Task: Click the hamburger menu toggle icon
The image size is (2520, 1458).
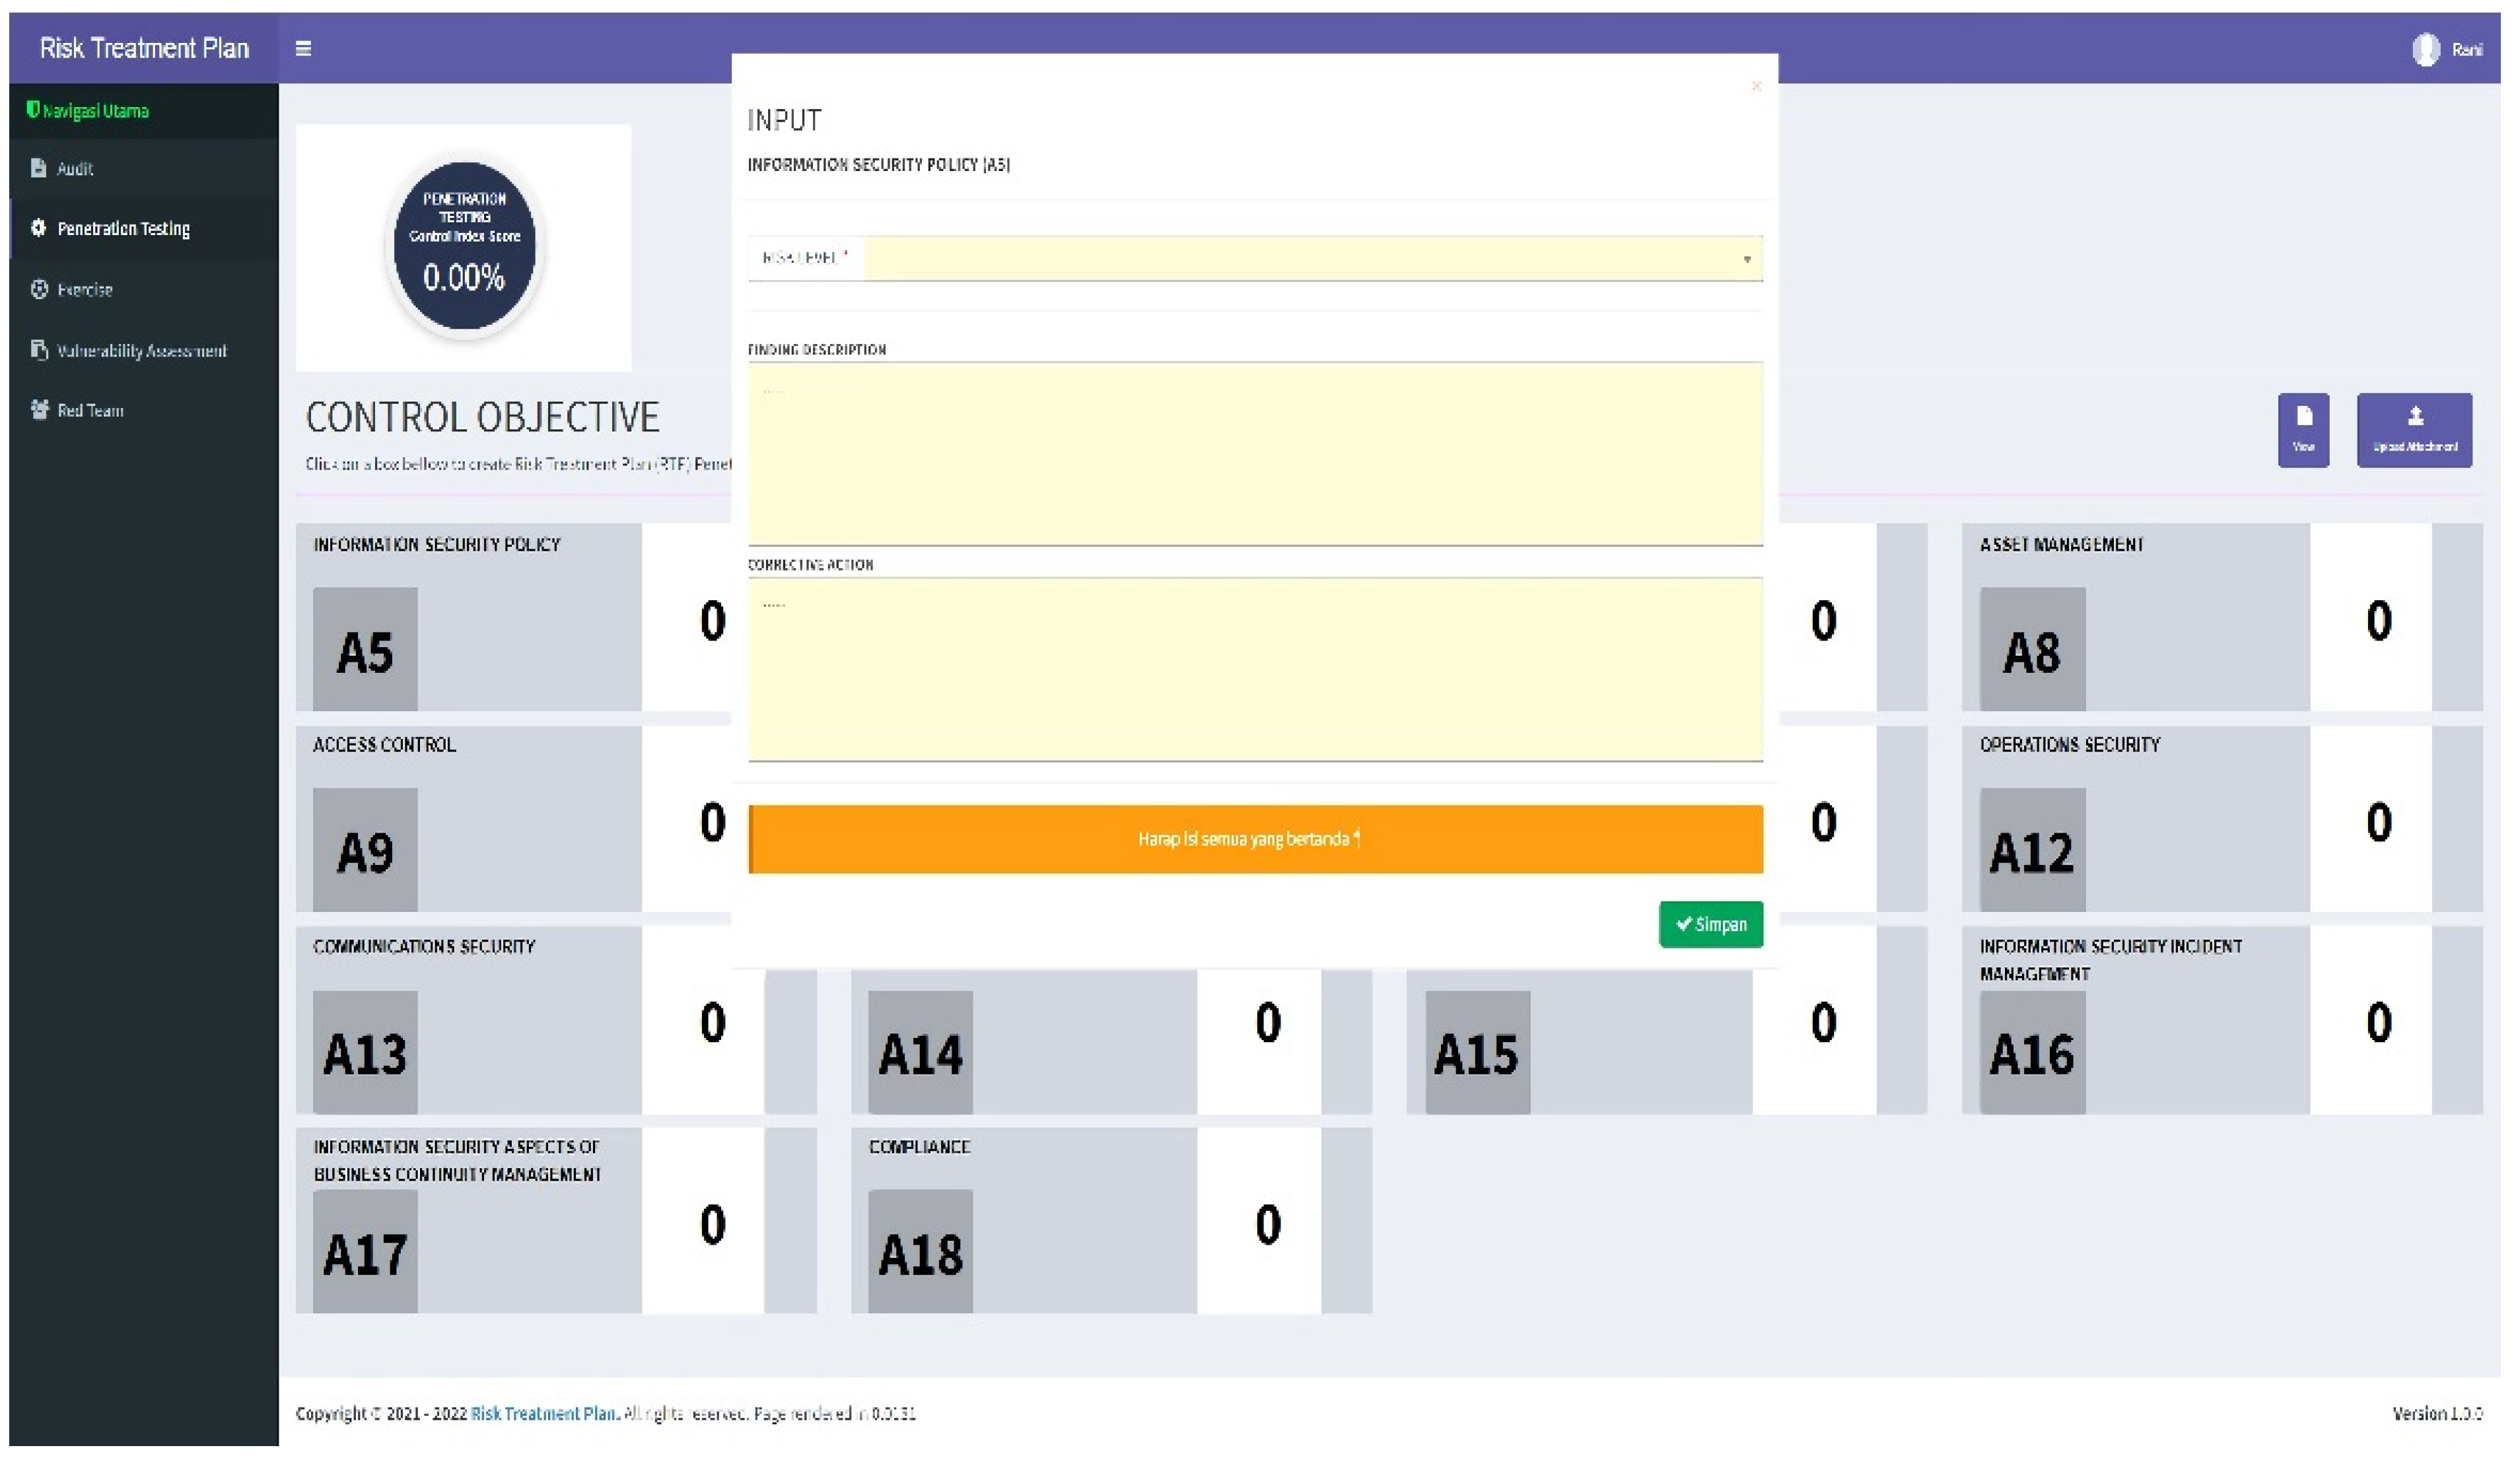Action: click(303, 48)
